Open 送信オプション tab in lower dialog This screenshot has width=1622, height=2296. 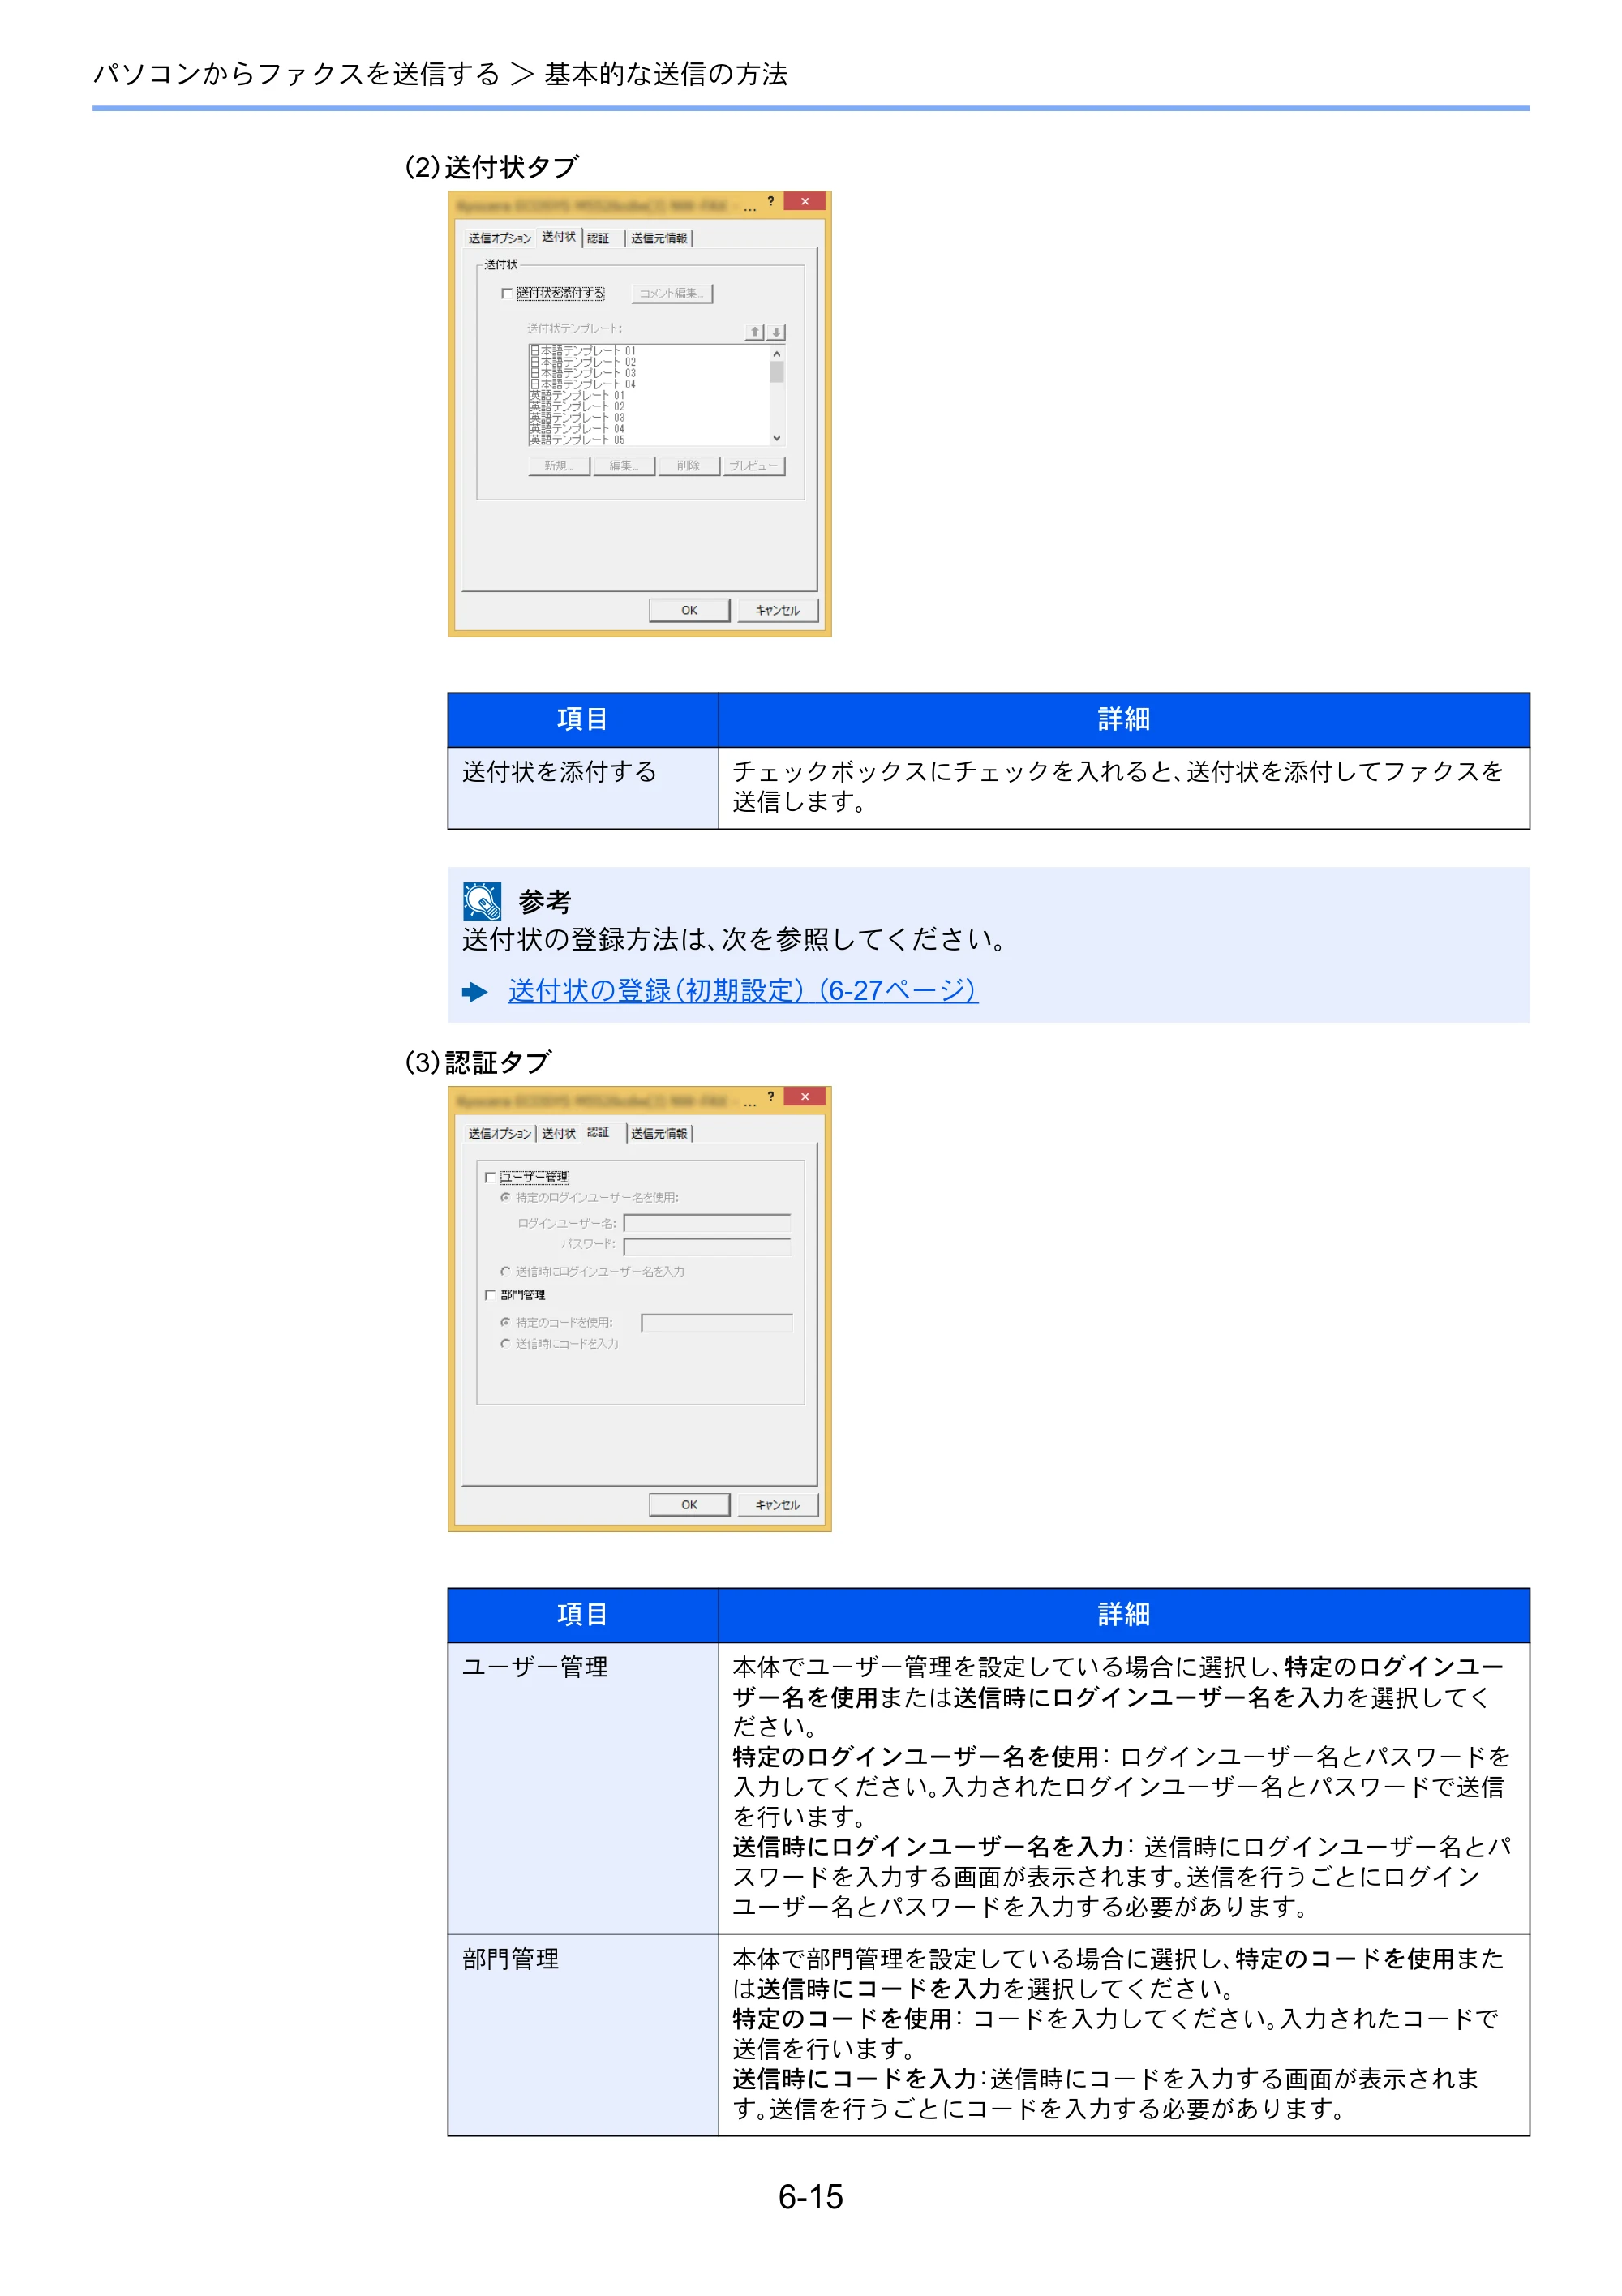(499, 1133)
